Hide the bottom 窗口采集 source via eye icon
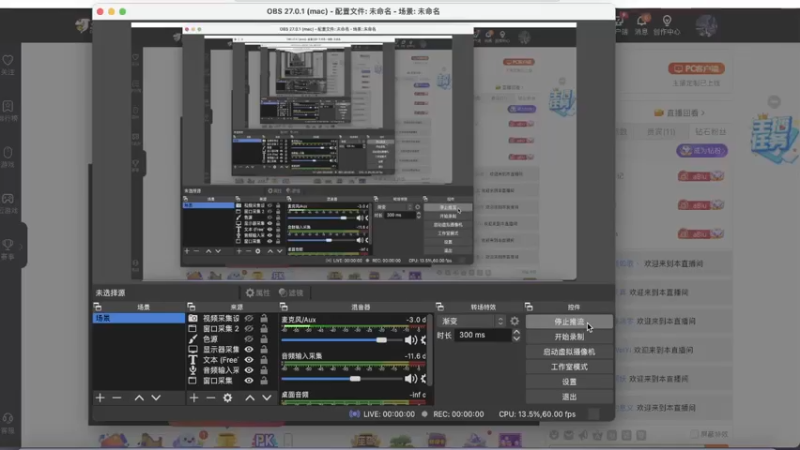The width and height of the screenshot is (800, 450). click(x=249, y=381)
